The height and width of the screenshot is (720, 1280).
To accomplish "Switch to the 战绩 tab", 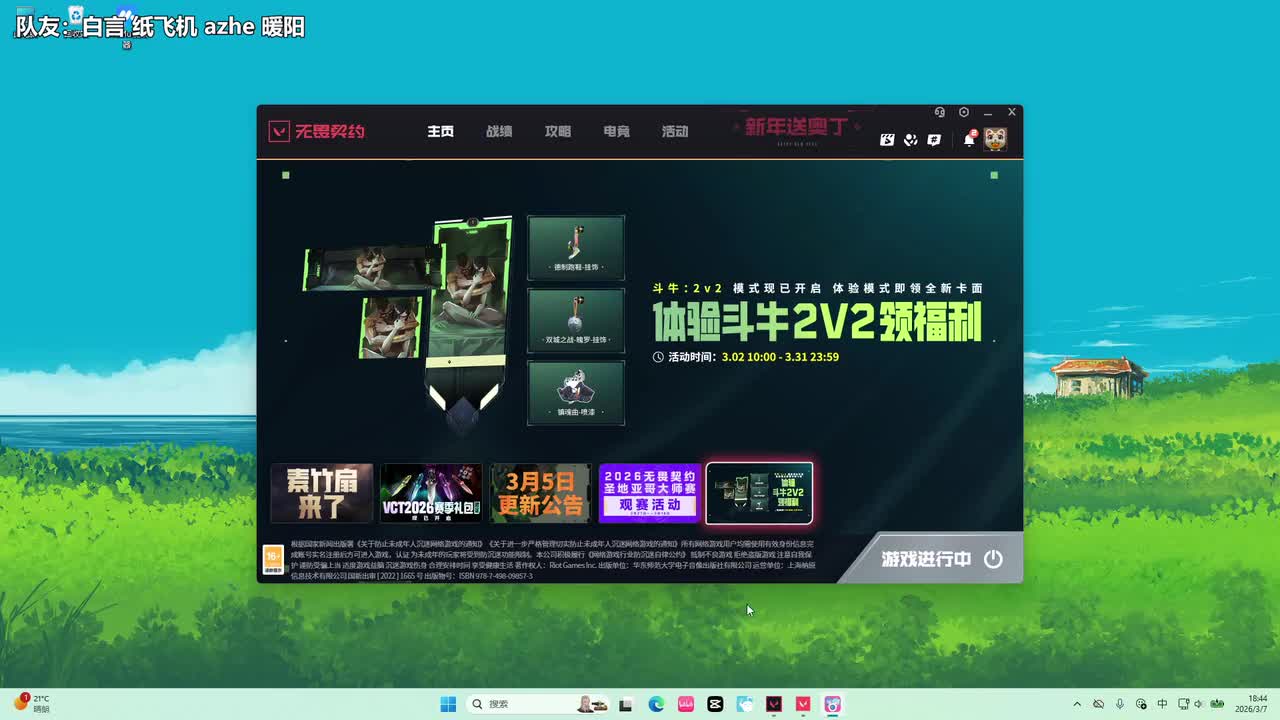I will click(x=499, y=132).
